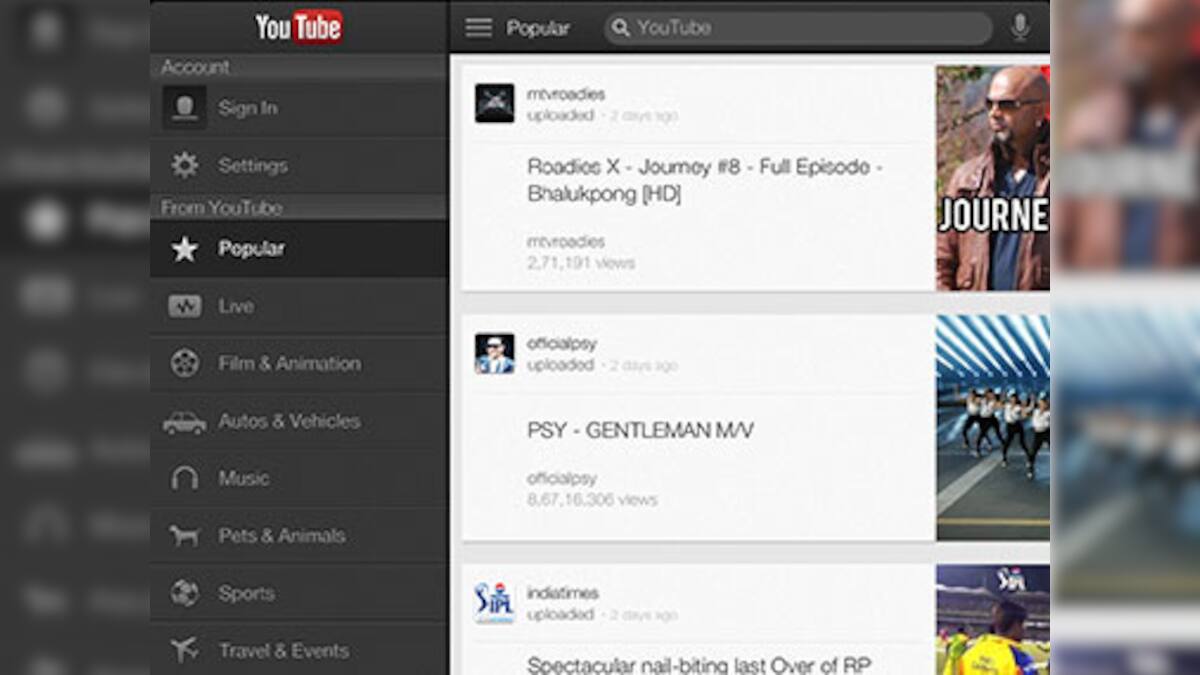Open Pets & Animals category label

(x=282, y=536)
